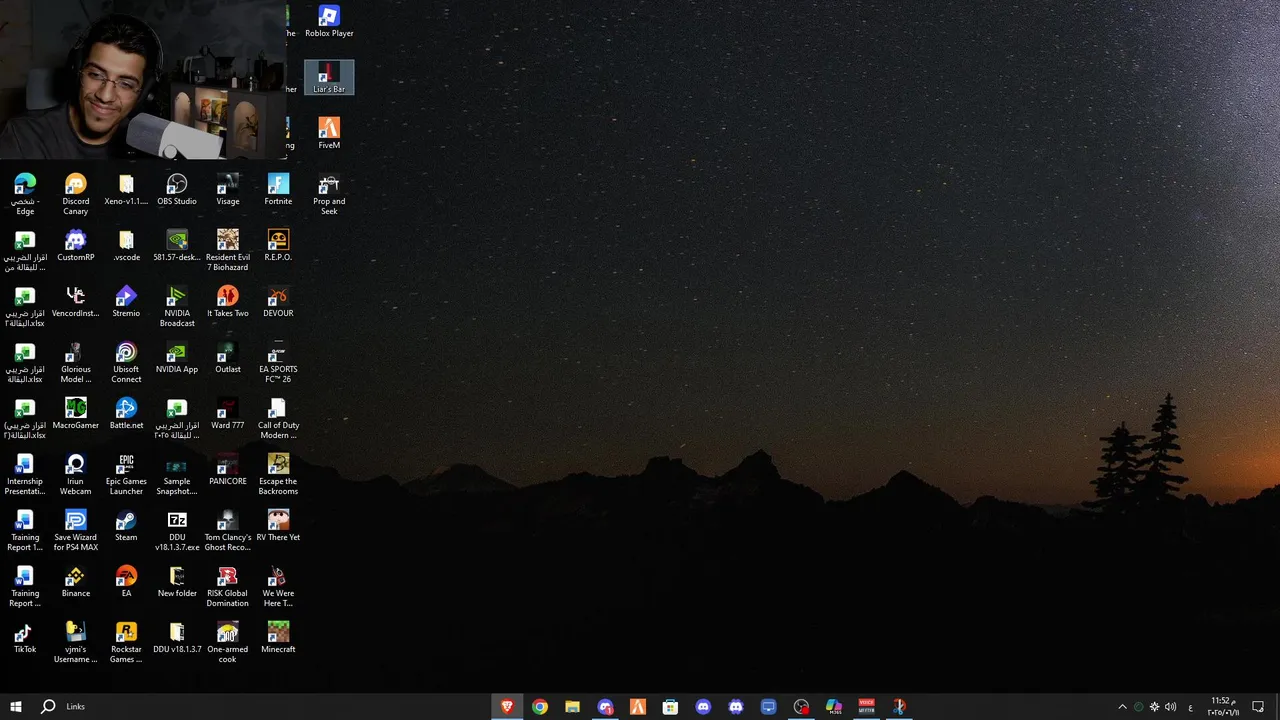
Task: Select the Glorious Model desktop shortcut
Action: (x=76, y=362)
